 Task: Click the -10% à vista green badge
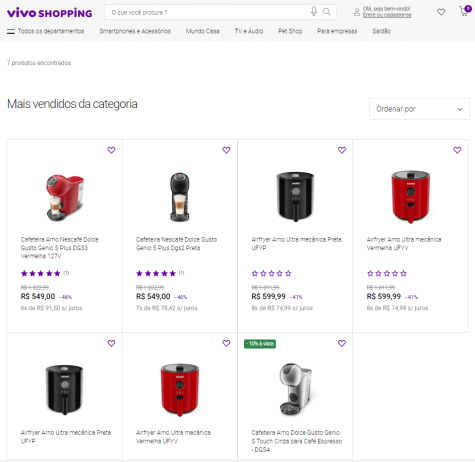coord(260,344)
